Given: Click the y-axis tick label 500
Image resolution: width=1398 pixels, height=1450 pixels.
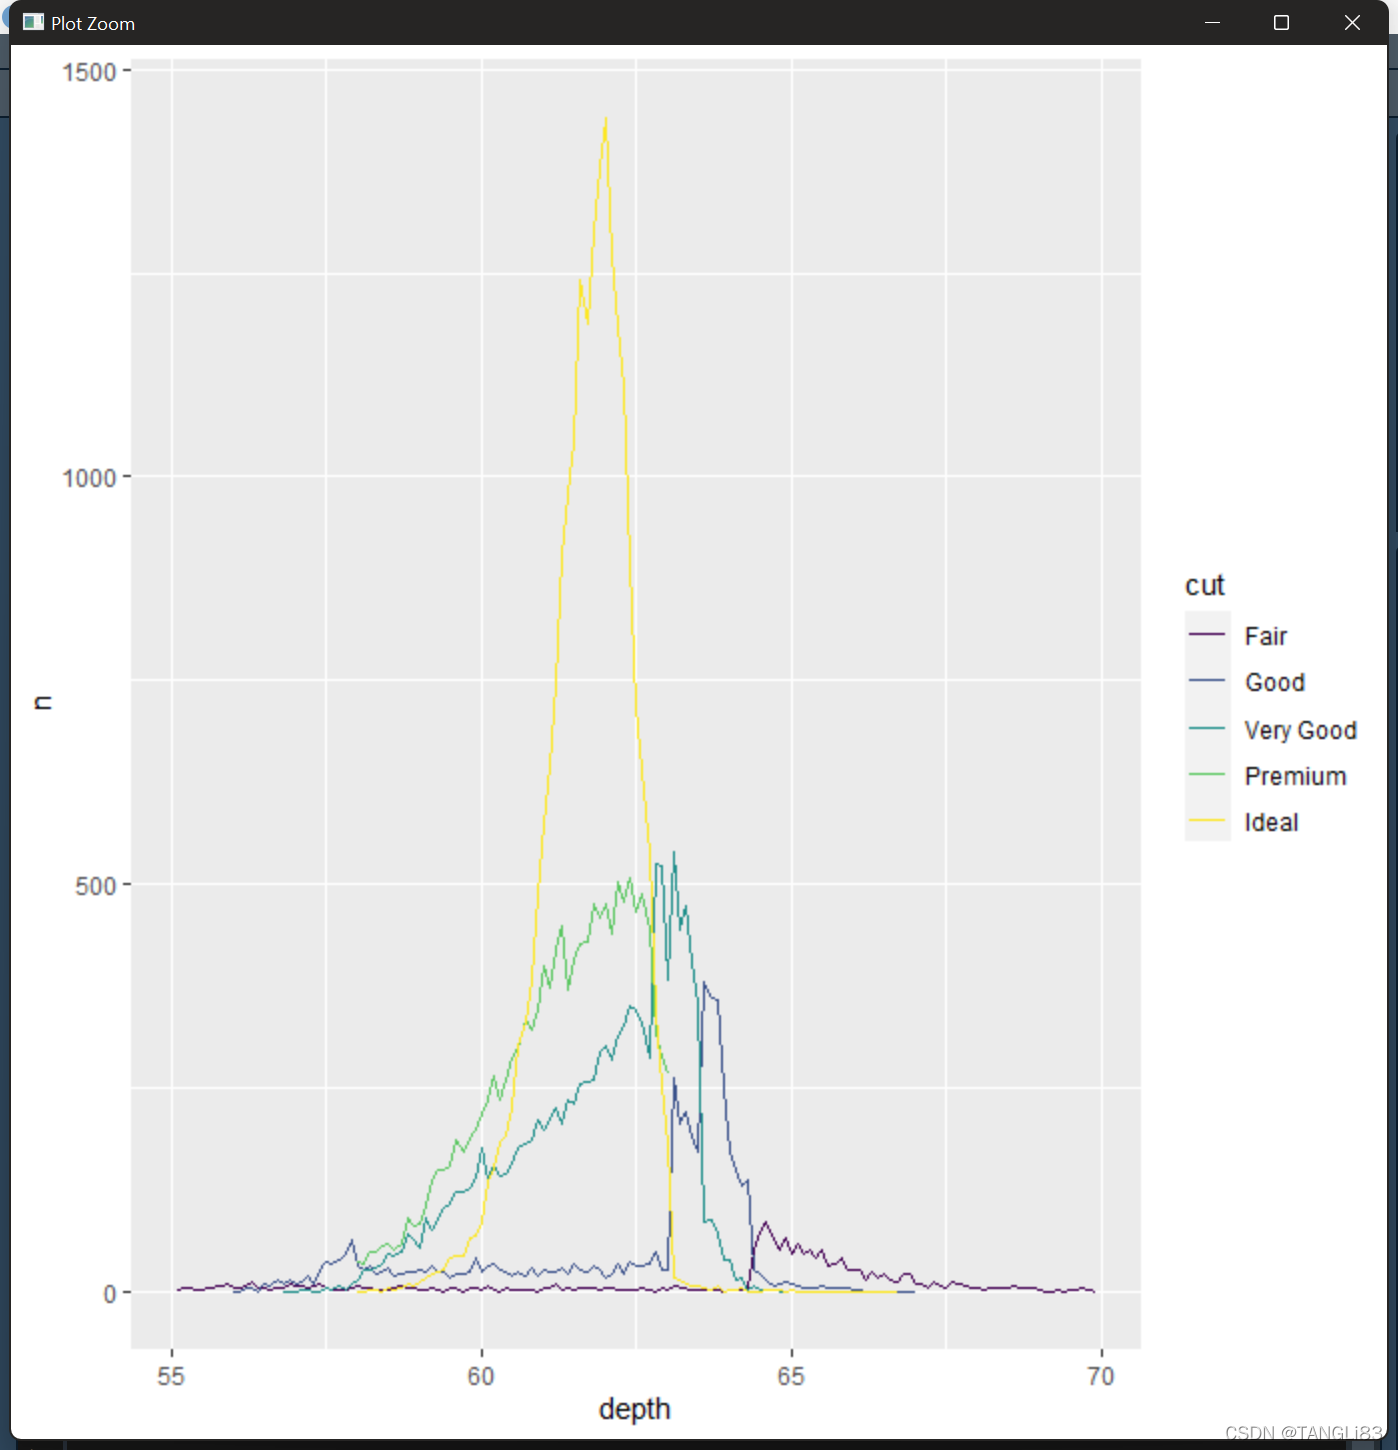Looking at the screenshot, I should coord(96,886).
